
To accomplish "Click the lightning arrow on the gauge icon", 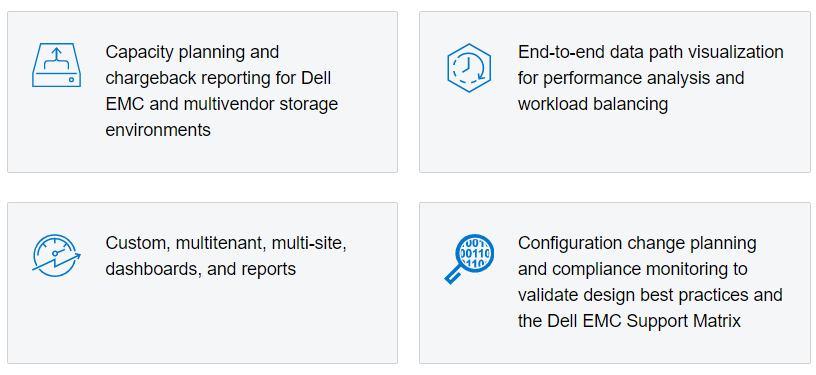I will click(x=57, y=260).
